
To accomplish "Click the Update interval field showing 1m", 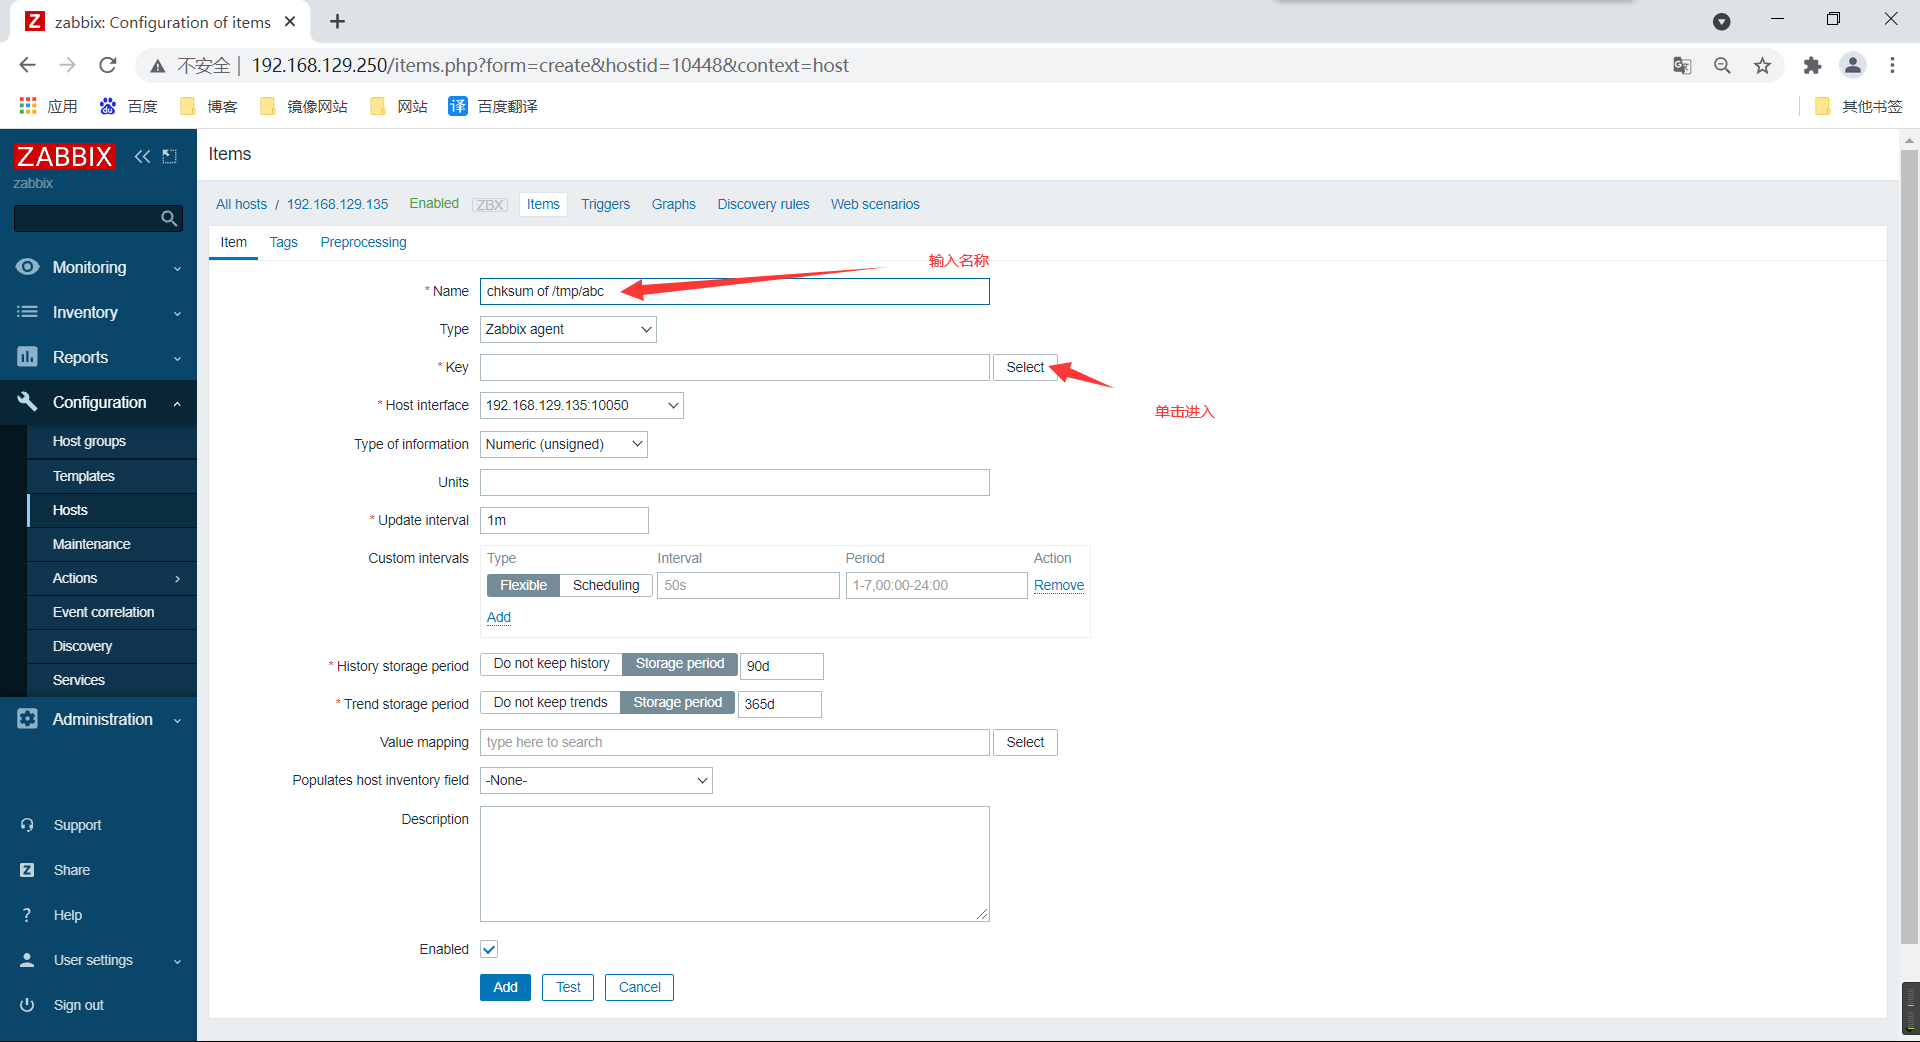I will point(564,520).
